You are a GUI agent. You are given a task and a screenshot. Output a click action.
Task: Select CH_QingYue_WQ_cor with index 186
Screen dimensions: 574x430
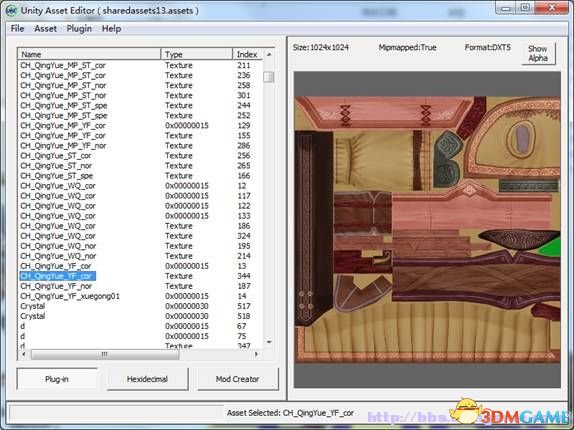(x=140, y=226)
